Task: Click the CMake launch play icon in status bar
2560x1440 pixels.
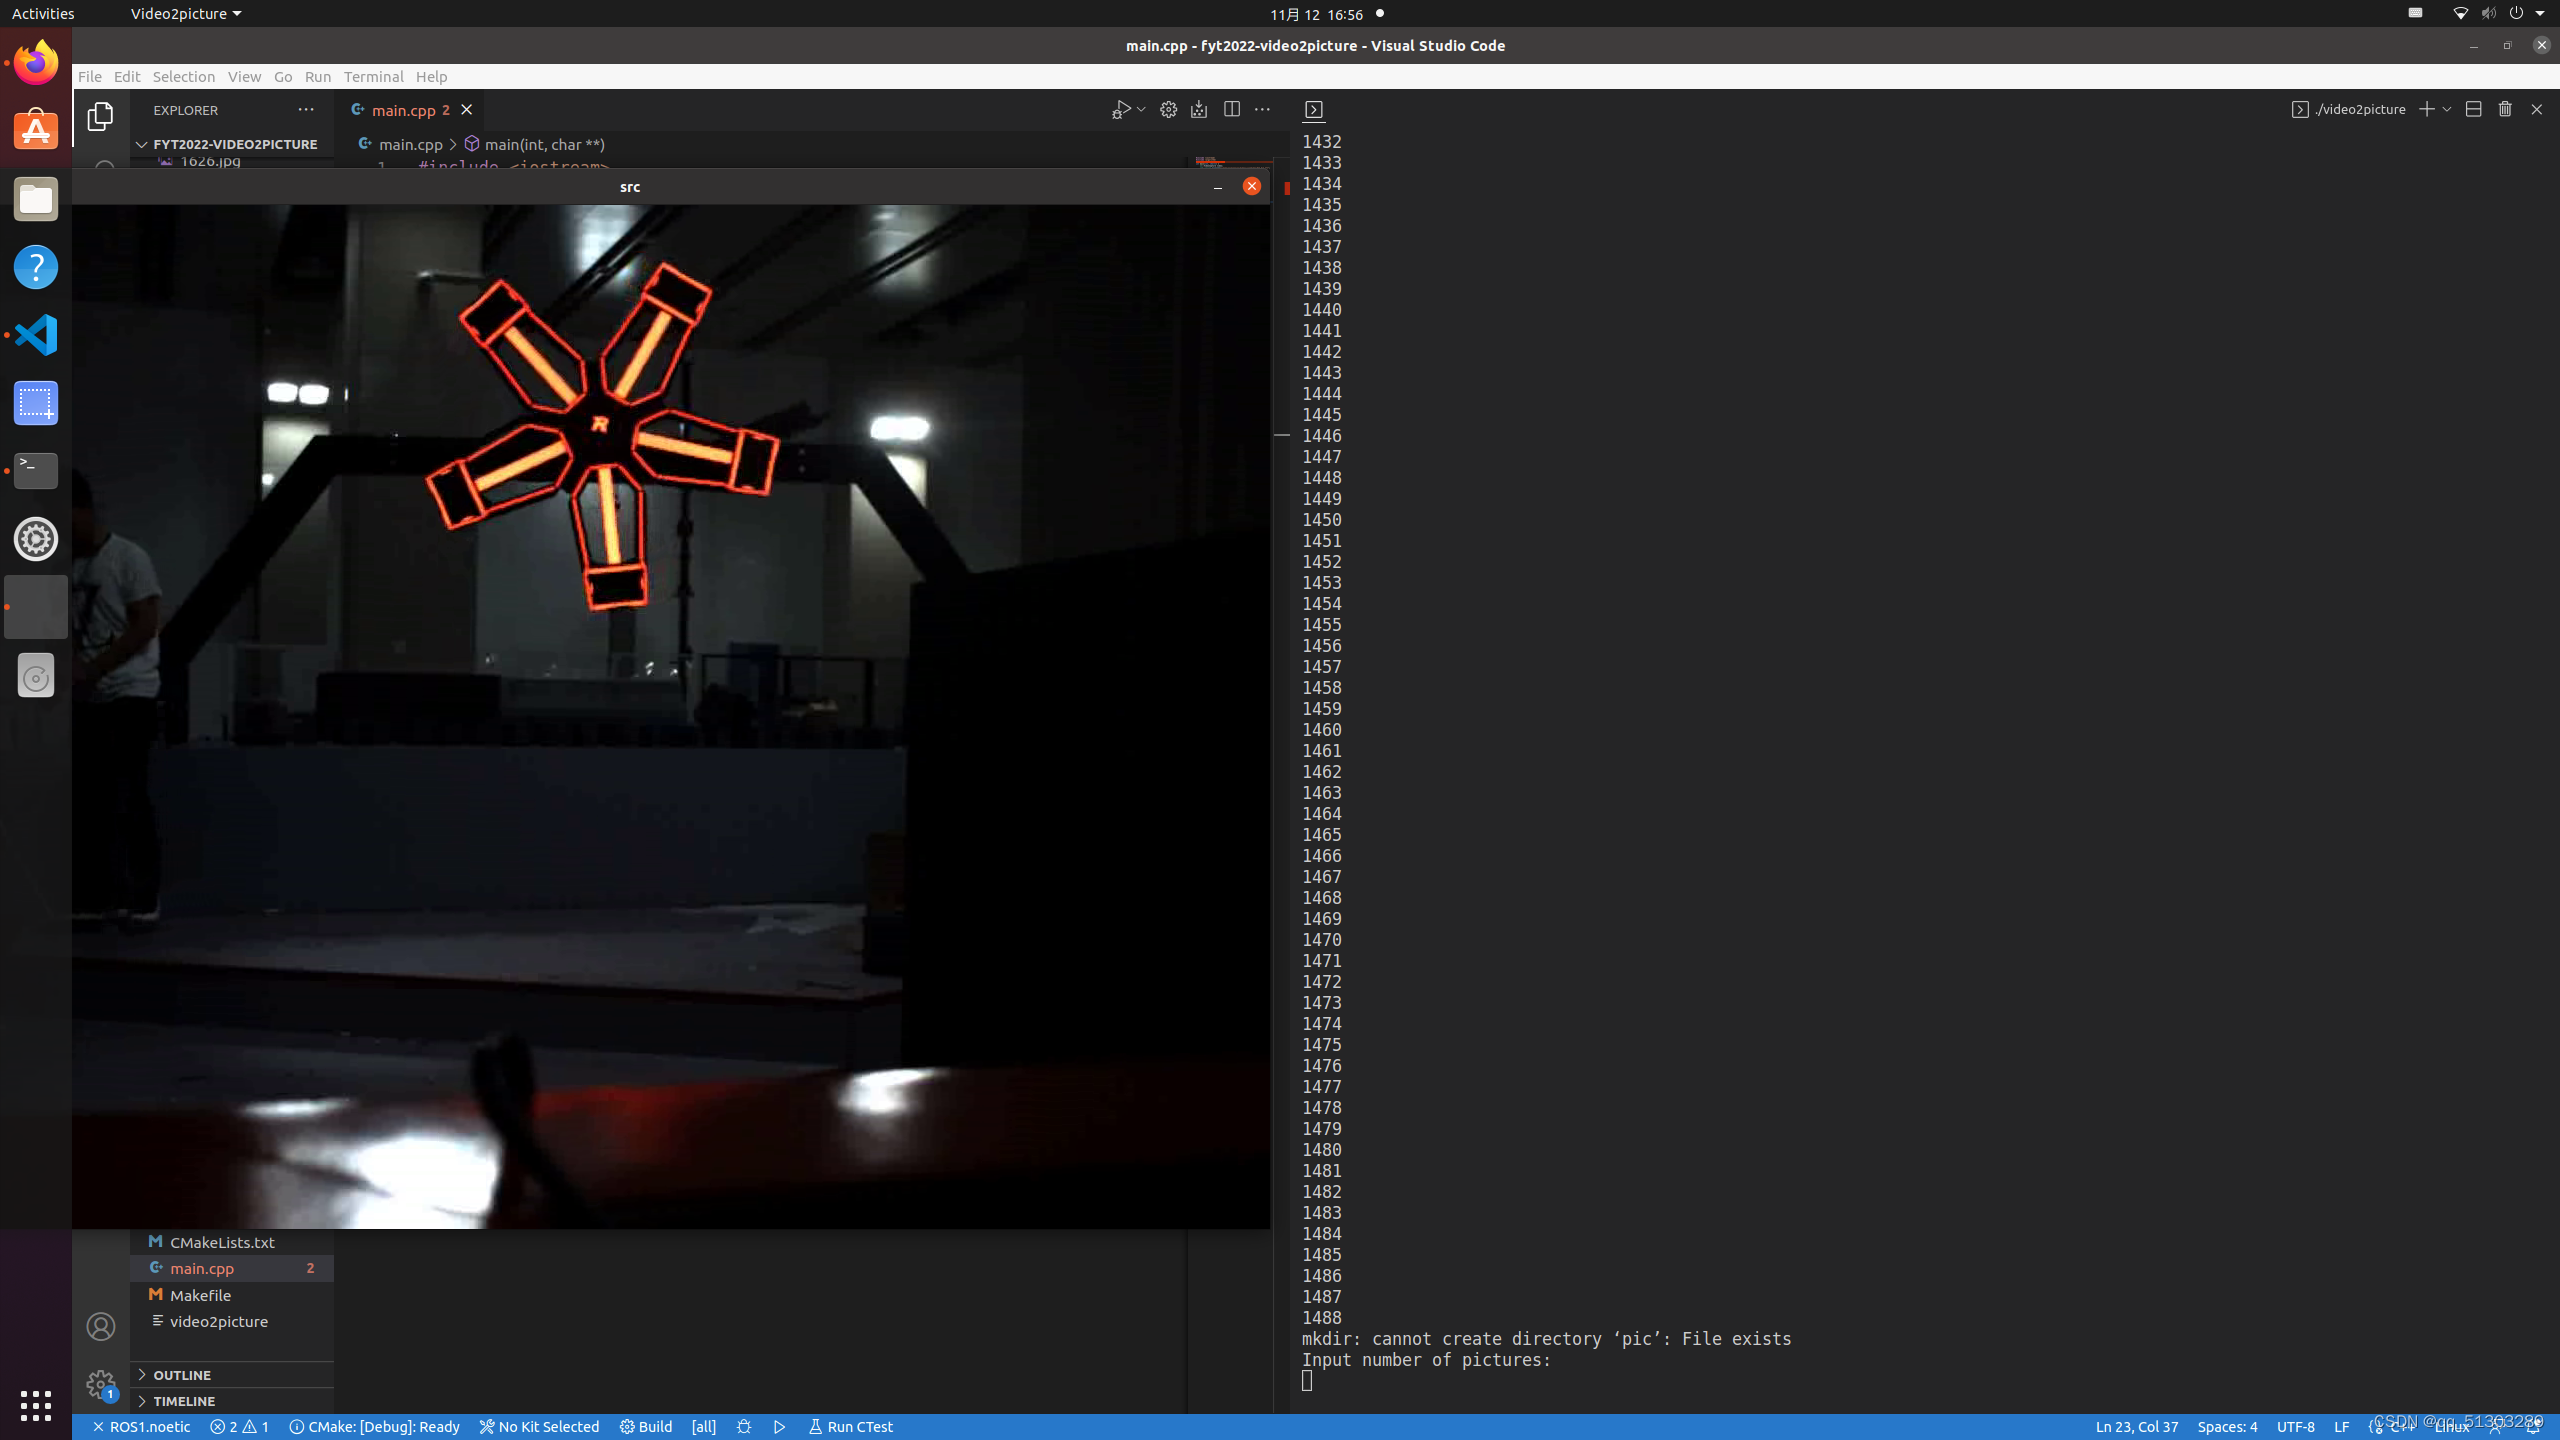Action: (780, 1427)
